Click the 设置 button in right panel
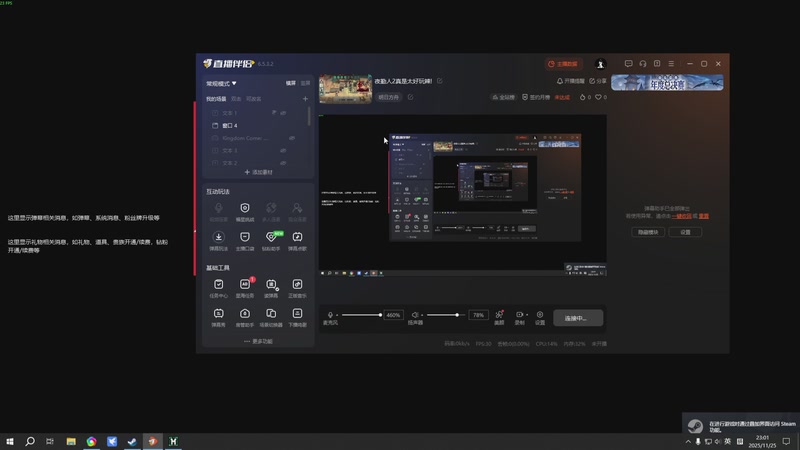This screenshot has width=800, height=450. pyautogui.click(x=685, y=232)
